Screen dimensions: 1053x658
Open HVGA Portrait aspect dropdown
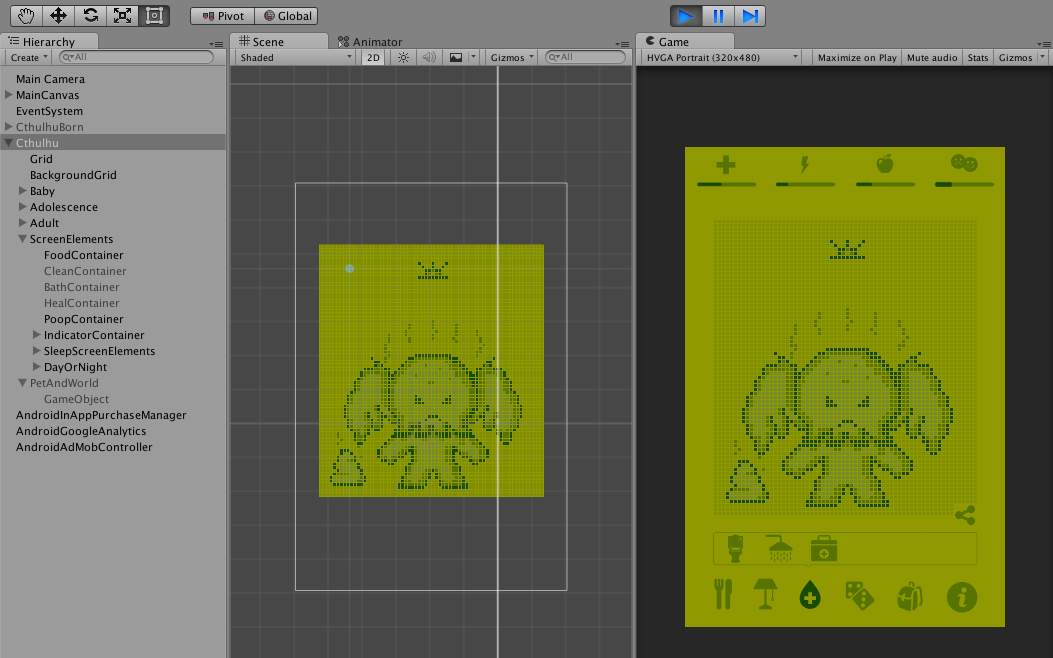(722, 58)
